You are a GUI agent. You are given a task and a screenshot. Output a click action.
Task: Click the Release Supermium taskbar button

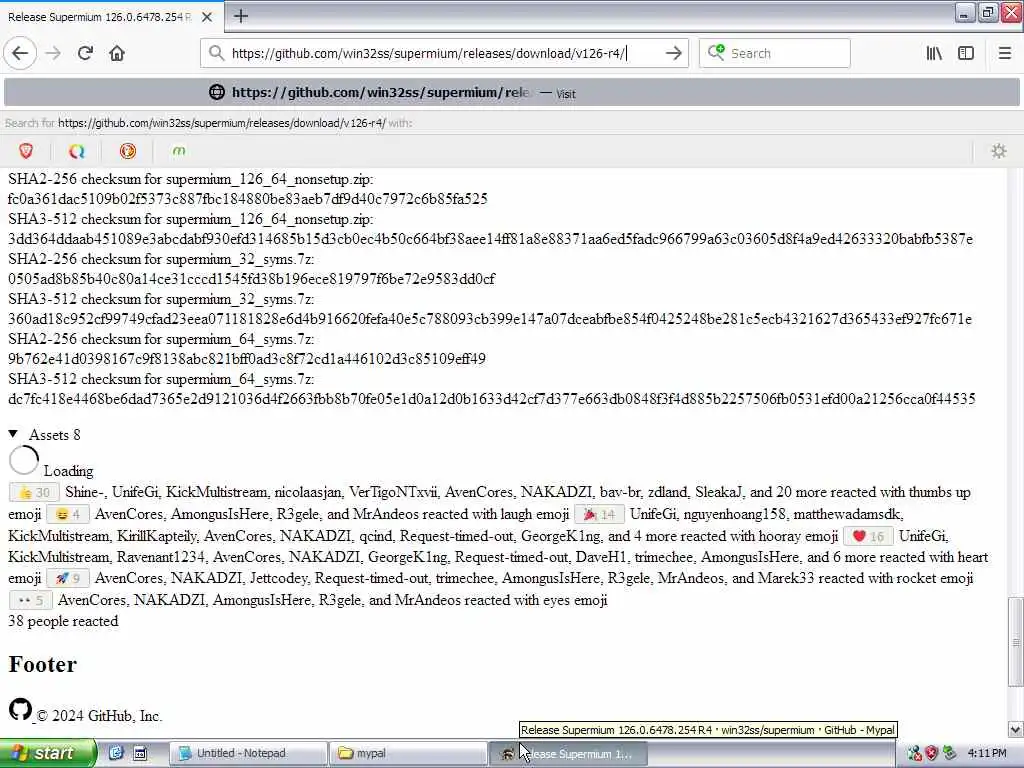568,753
